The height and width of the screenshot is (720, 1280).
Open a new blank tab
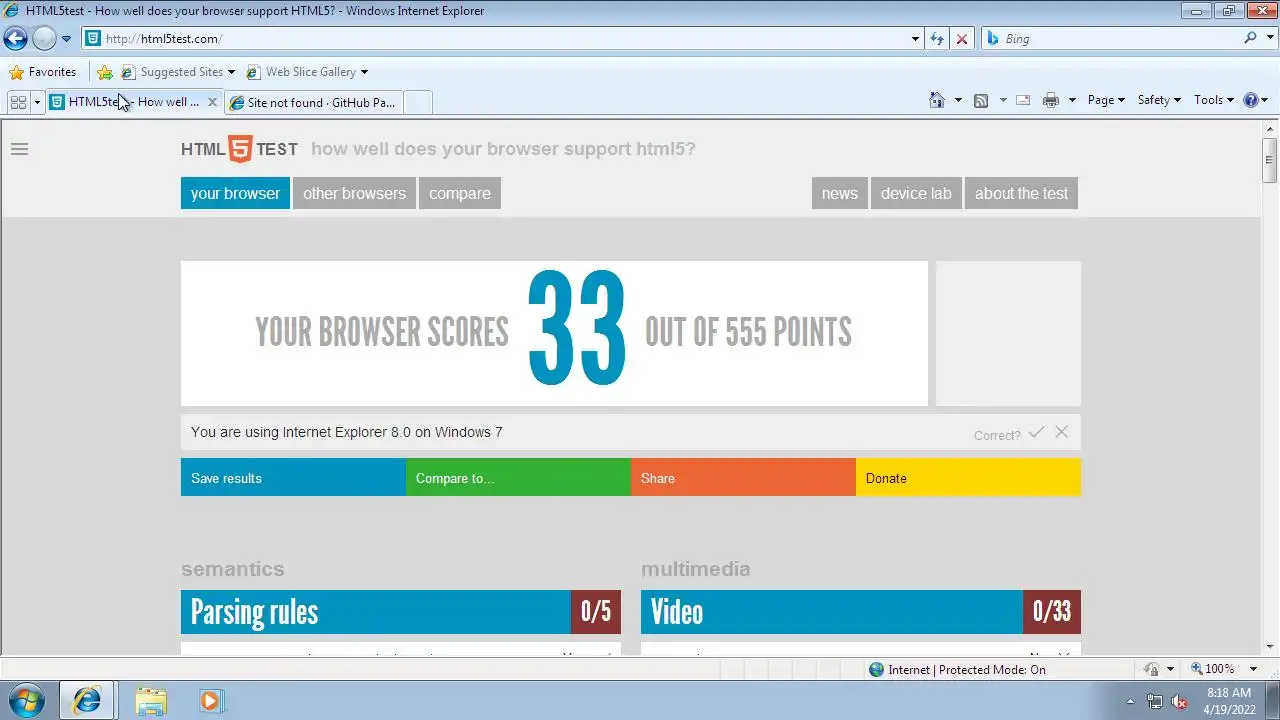point(418,102)
